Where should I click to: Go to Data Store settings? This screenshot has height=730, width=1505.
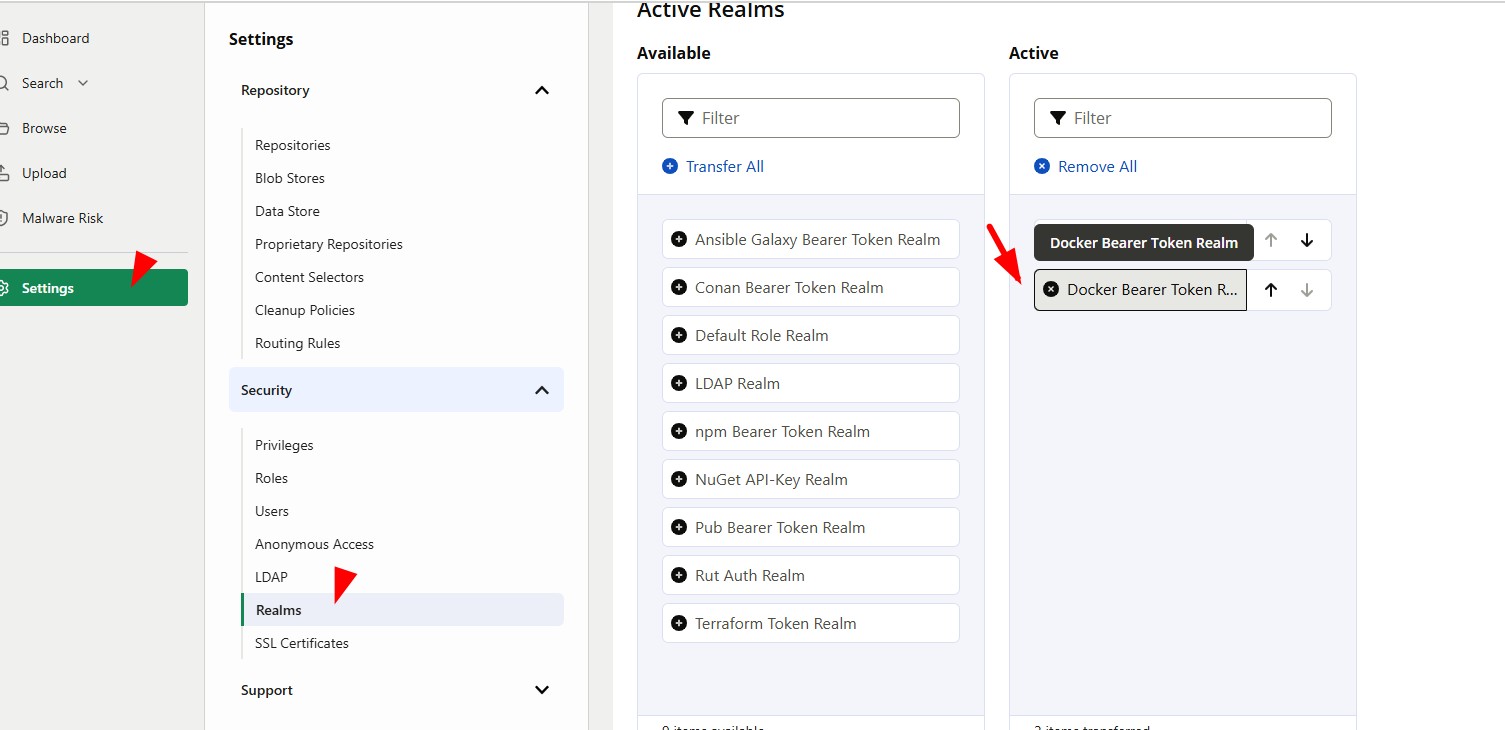click(287, 211)
